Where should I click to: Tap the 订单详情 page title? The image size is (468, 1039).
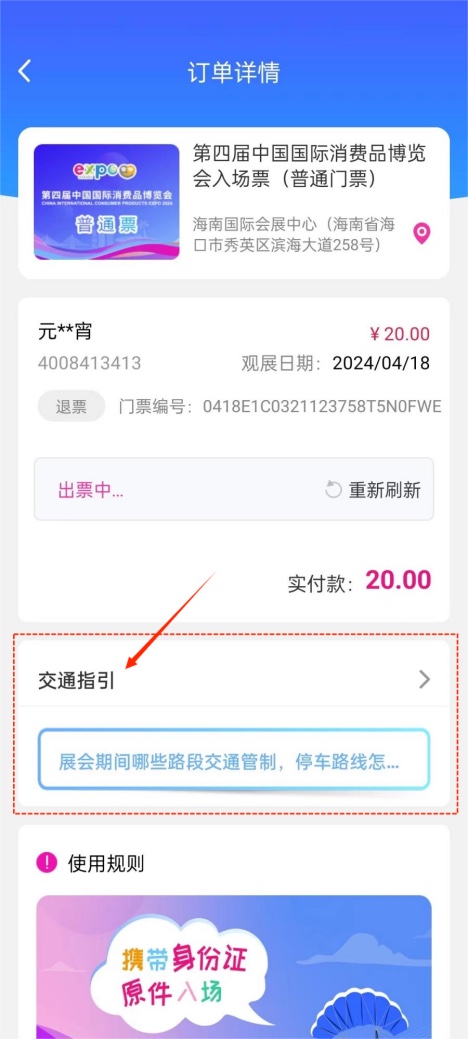[x=233, y=72]
